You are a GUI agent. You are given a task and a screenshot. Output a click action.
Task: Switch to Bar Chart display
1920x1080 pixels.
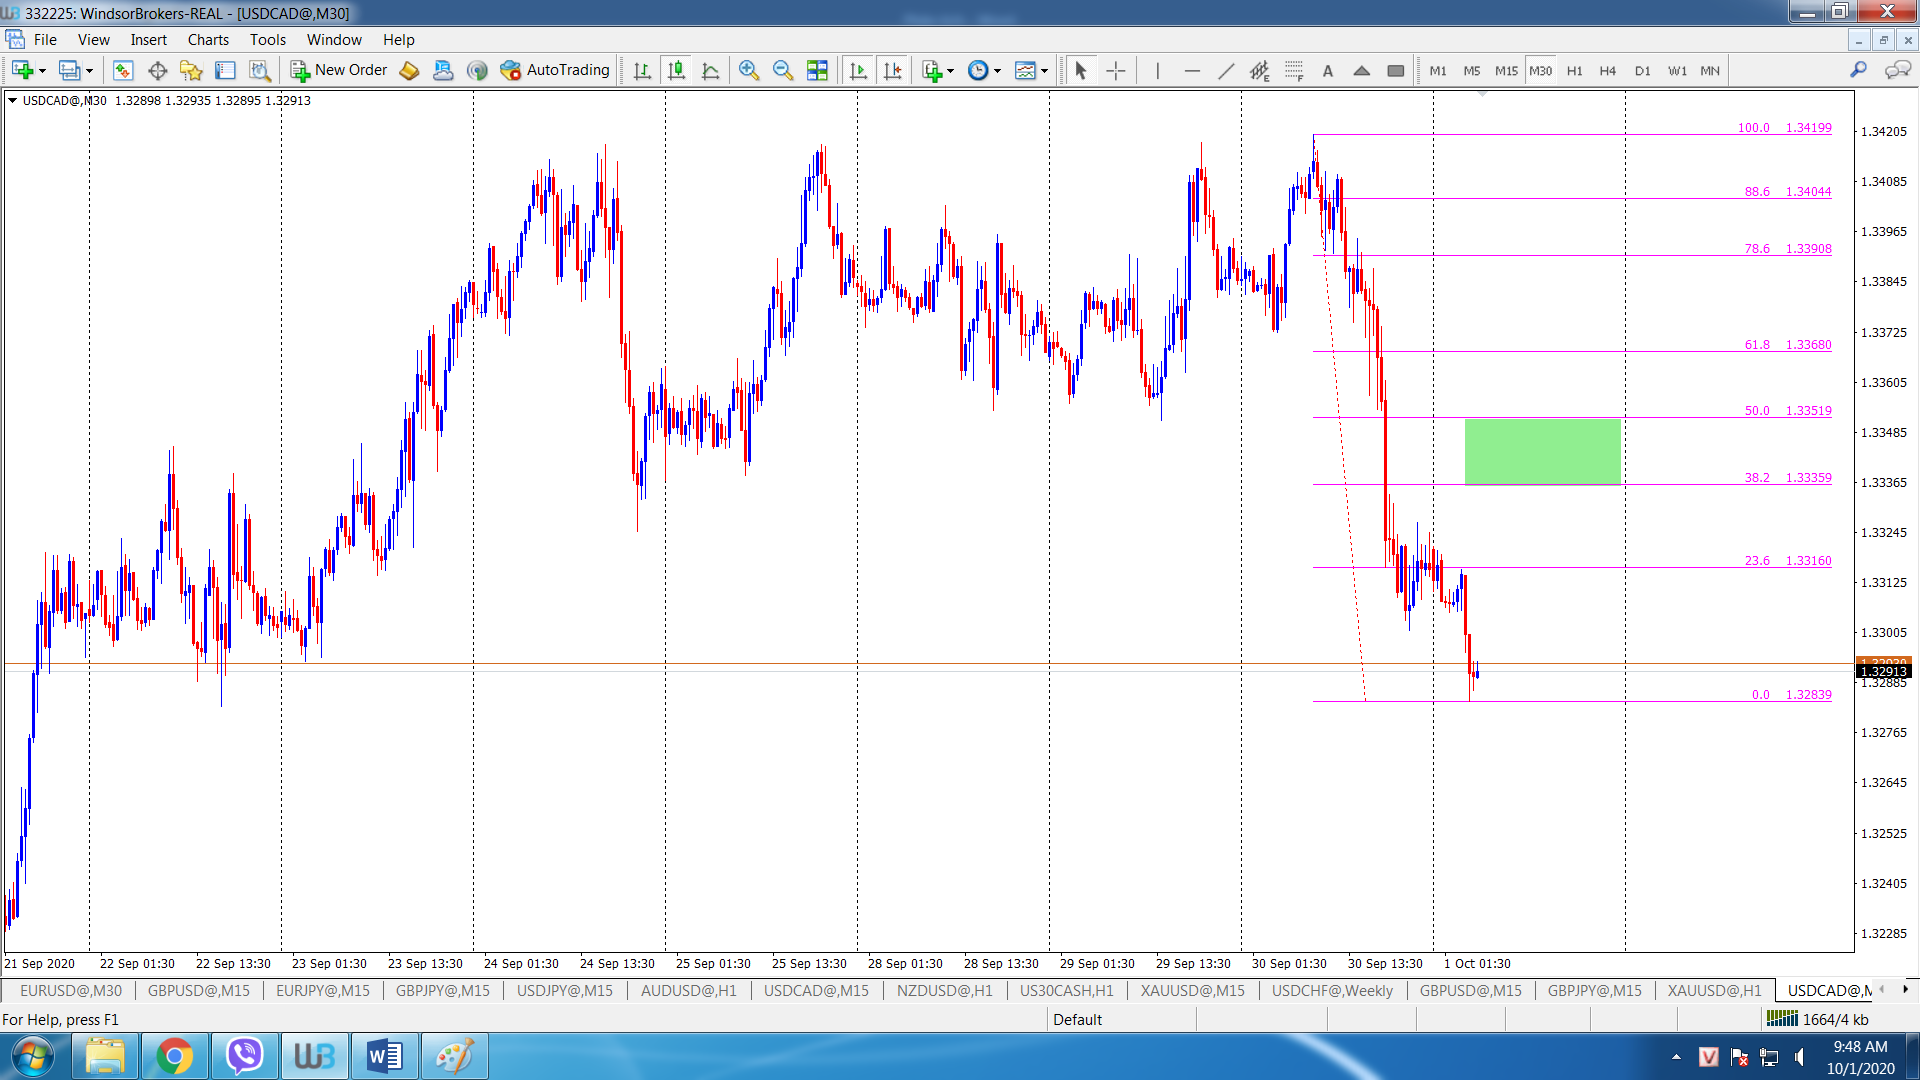coord(642,70)
